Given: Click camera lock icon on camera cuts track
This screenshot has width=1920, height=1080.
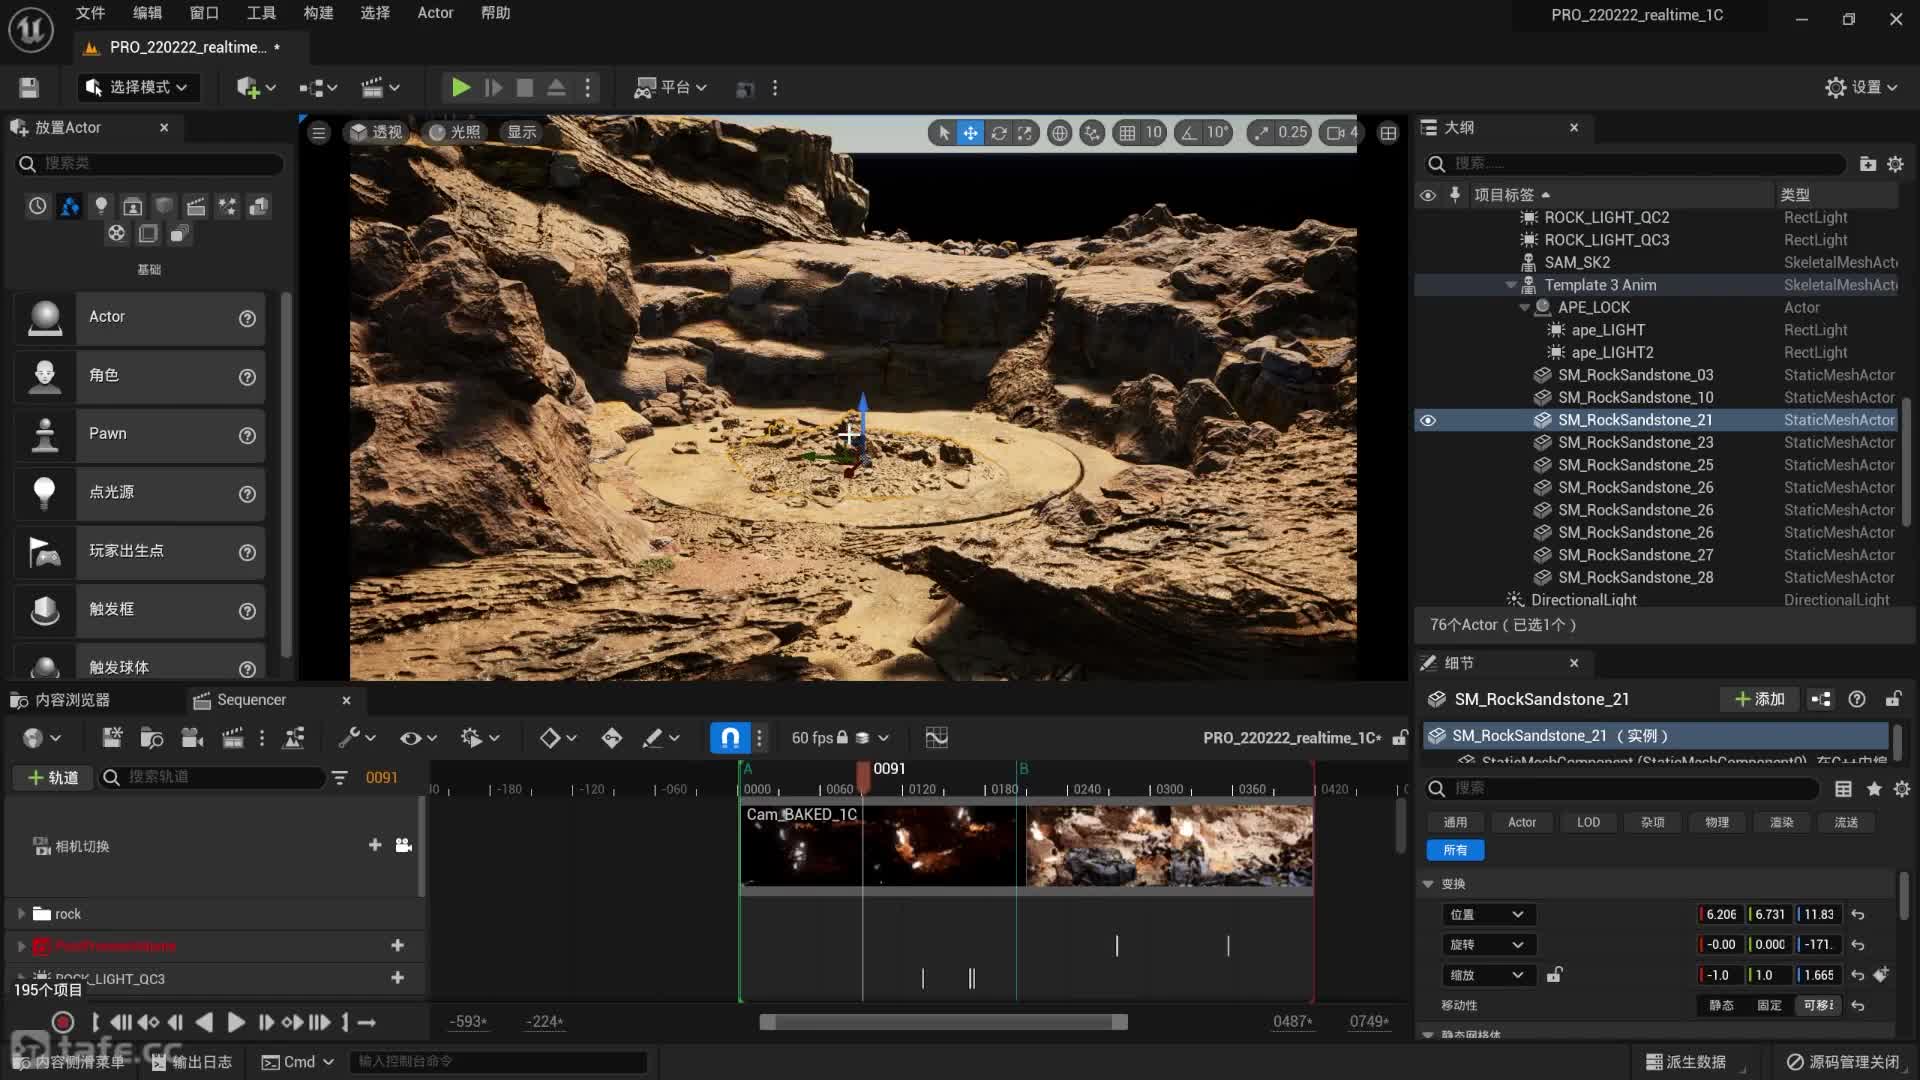Looking at the screenshot, I should click(403, 846).
